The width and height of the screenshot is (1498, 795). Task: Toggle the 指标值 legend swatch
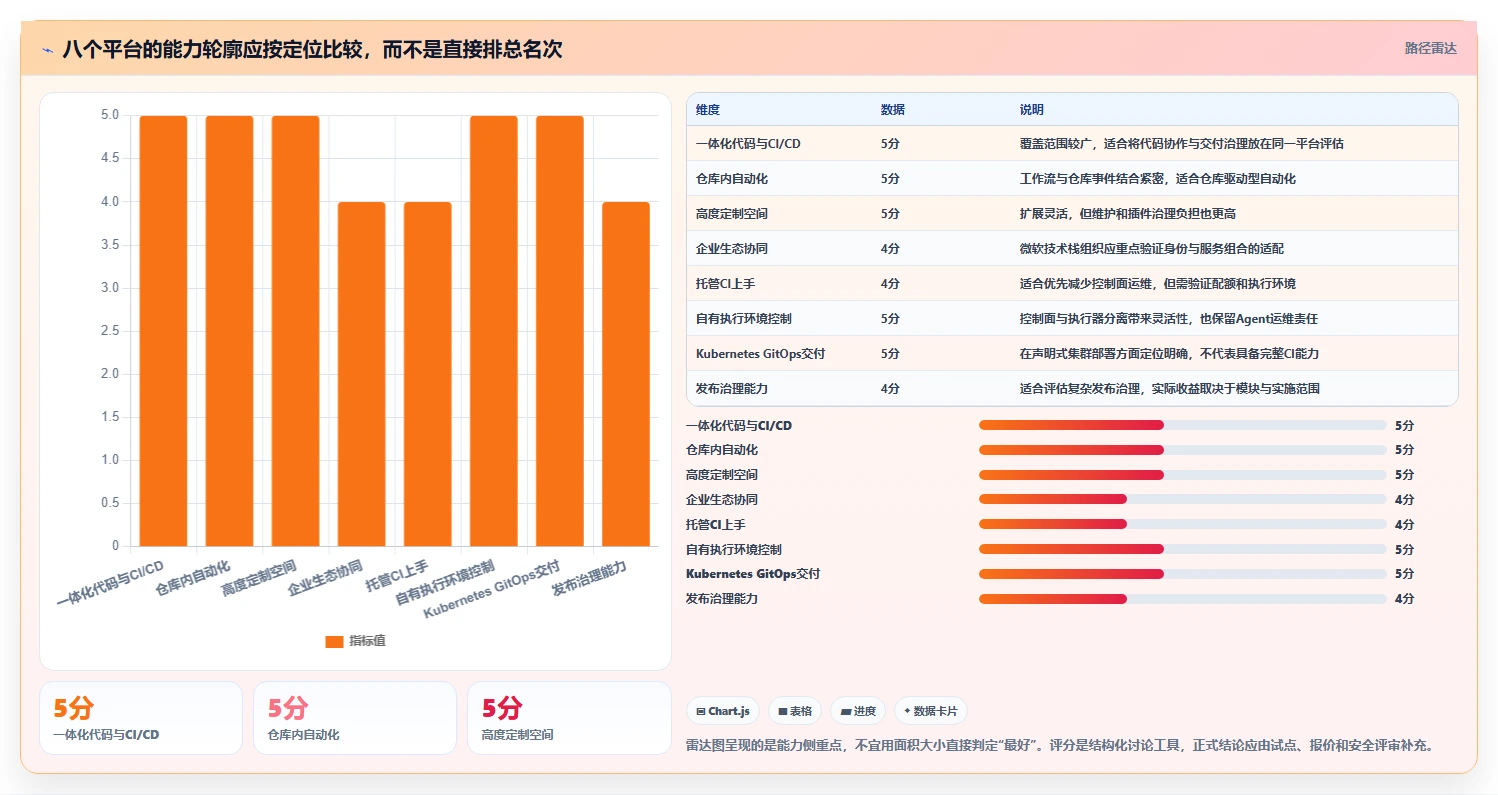coord(334,641)
